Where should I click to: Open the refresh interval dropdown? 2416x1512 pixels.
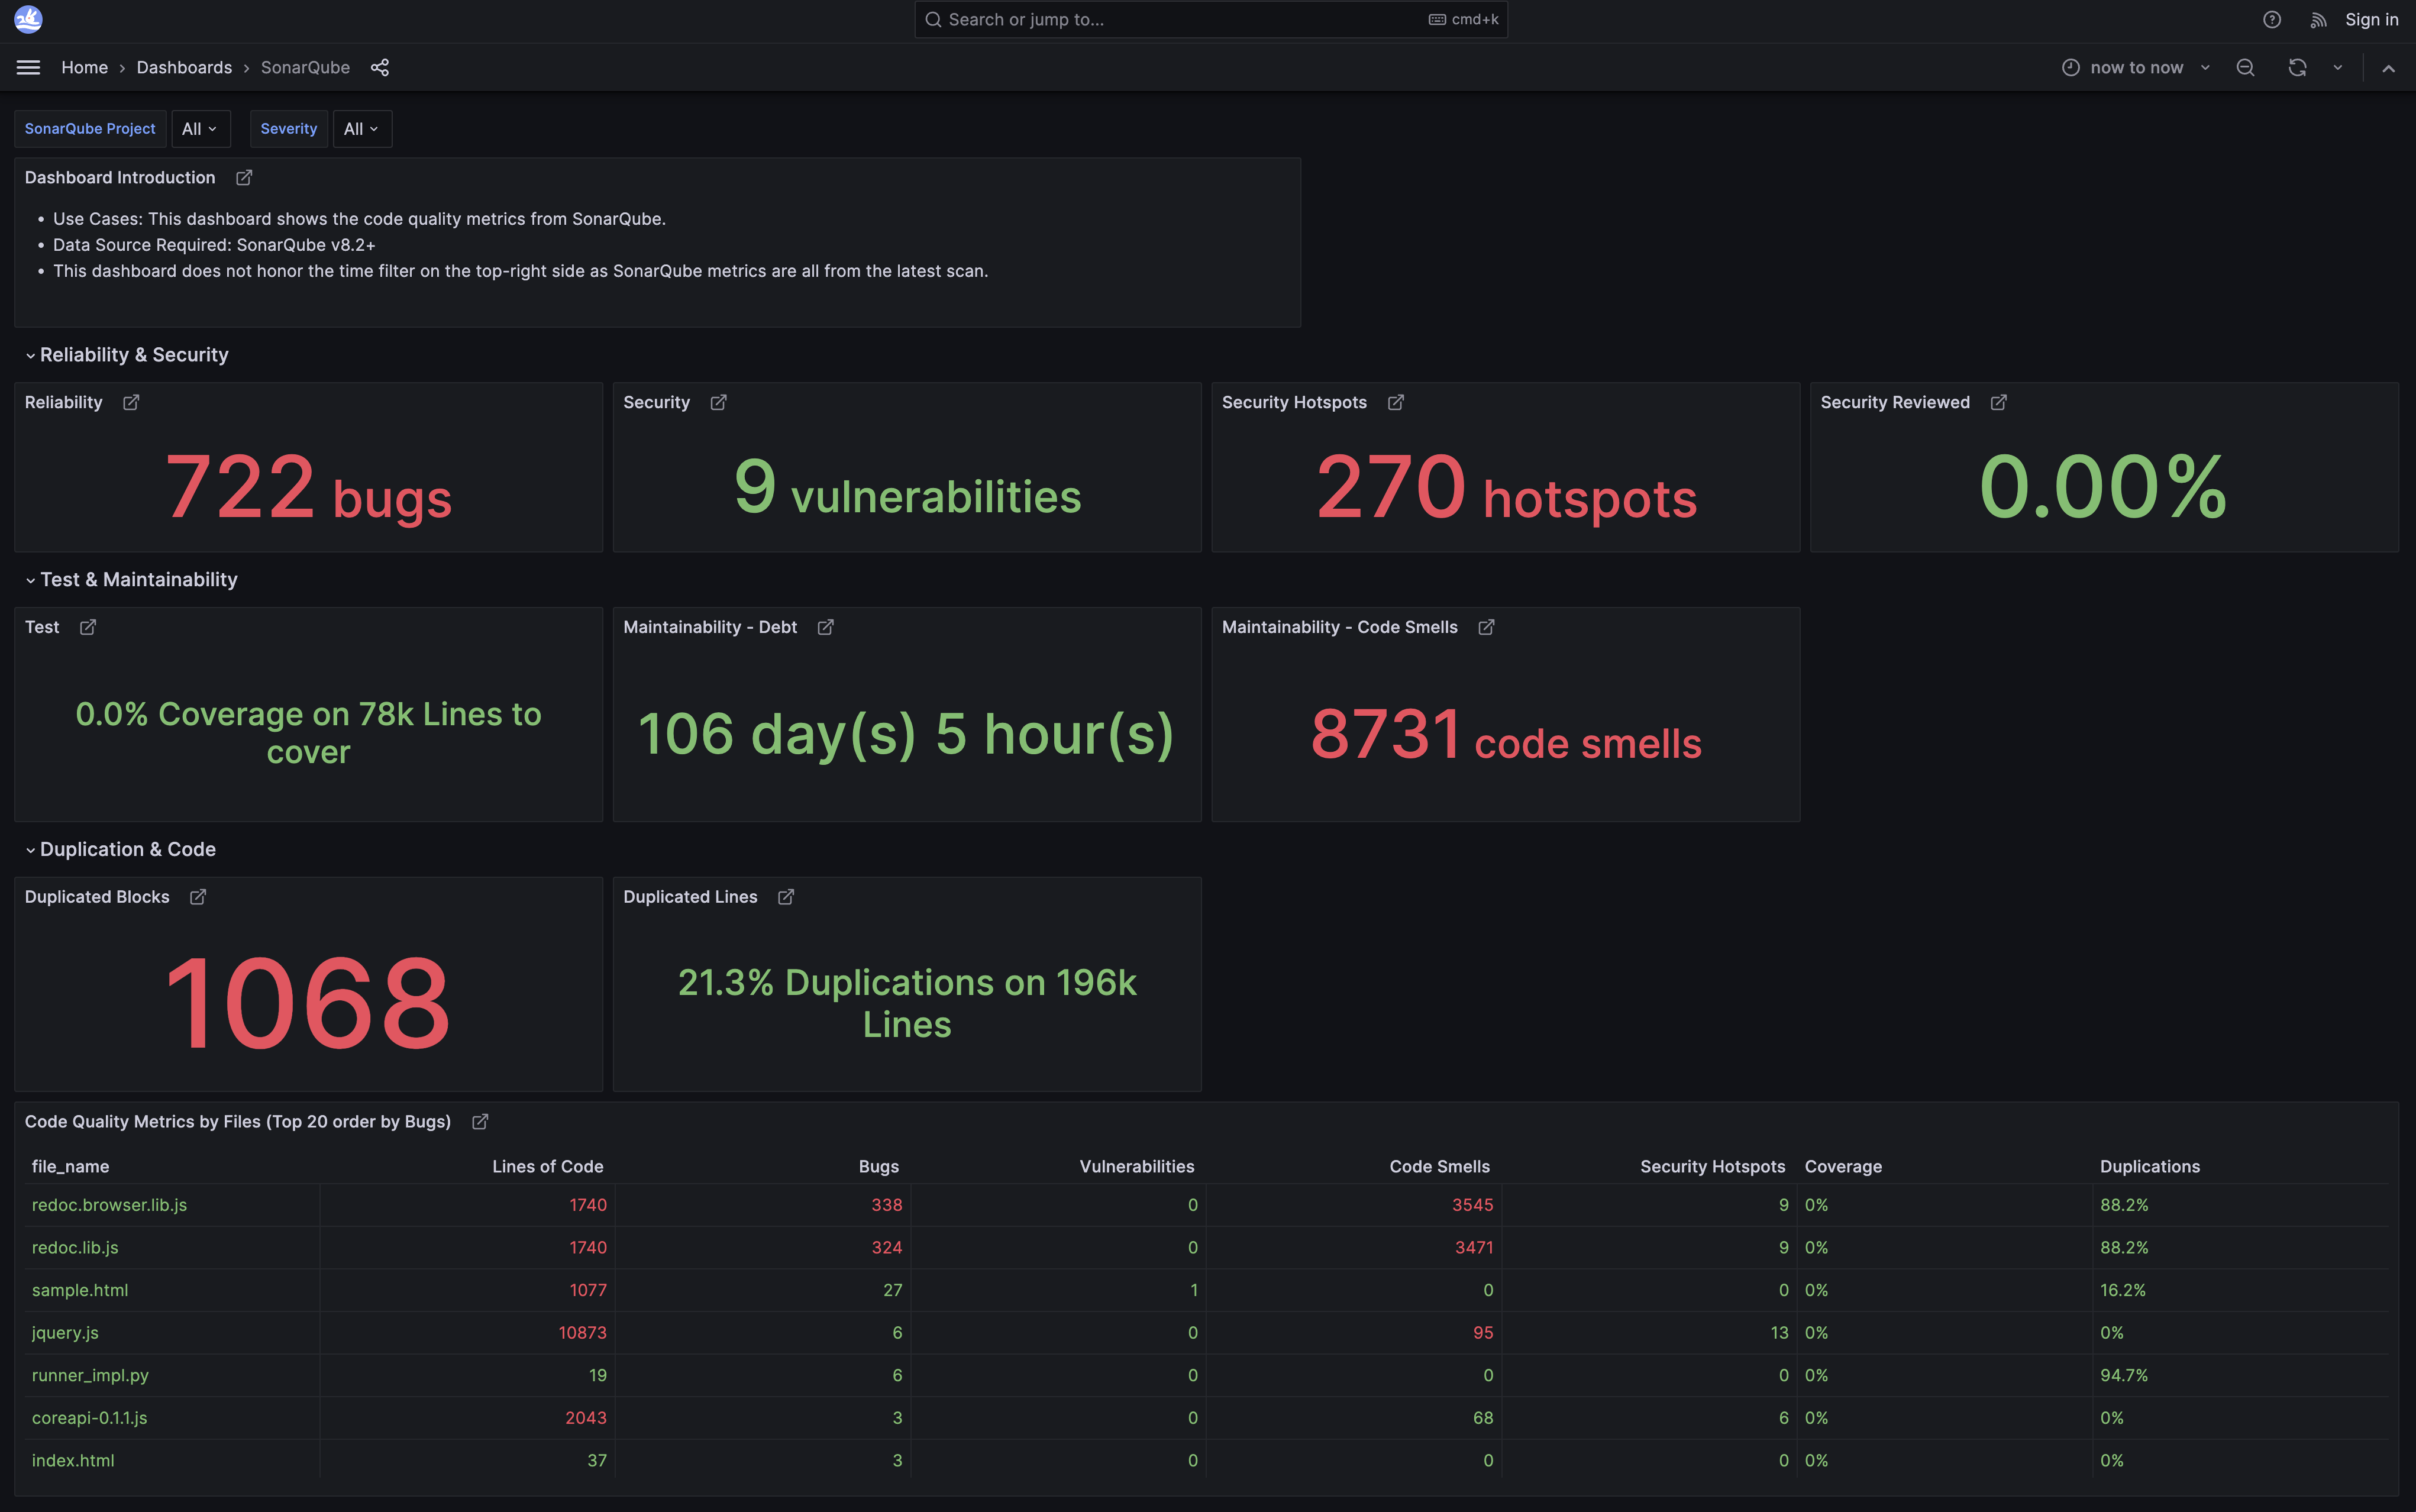click(x=2337, y=67)
